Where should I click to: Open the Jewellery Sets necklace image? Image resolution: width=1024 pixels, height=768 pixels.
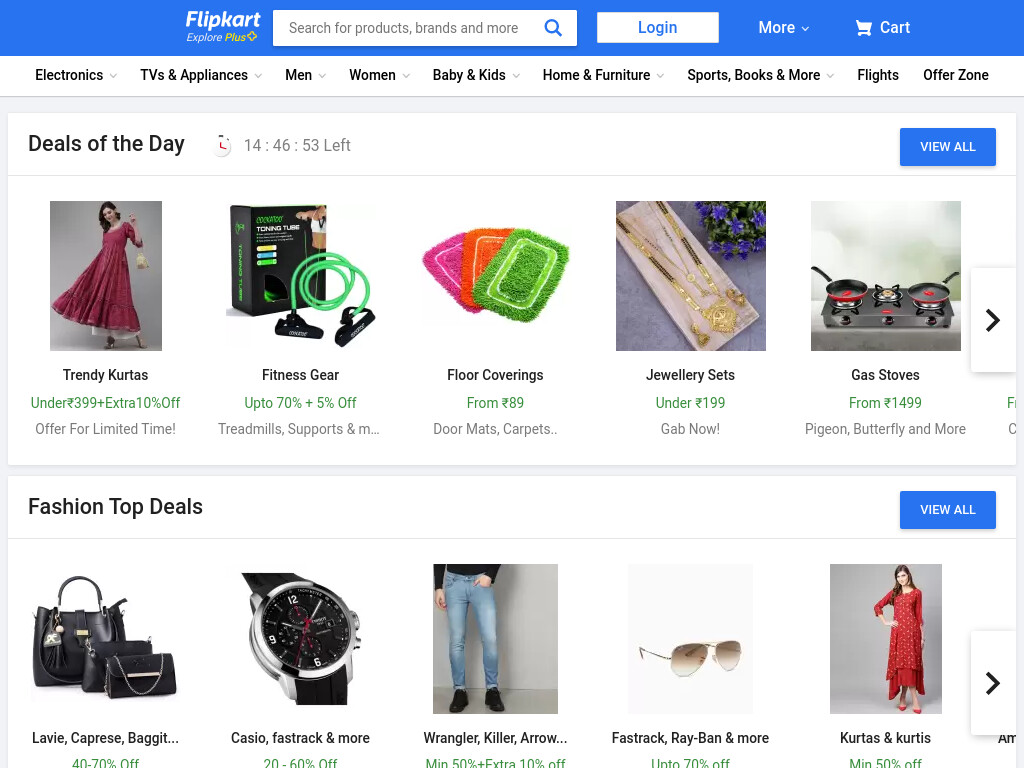point(690,276)
